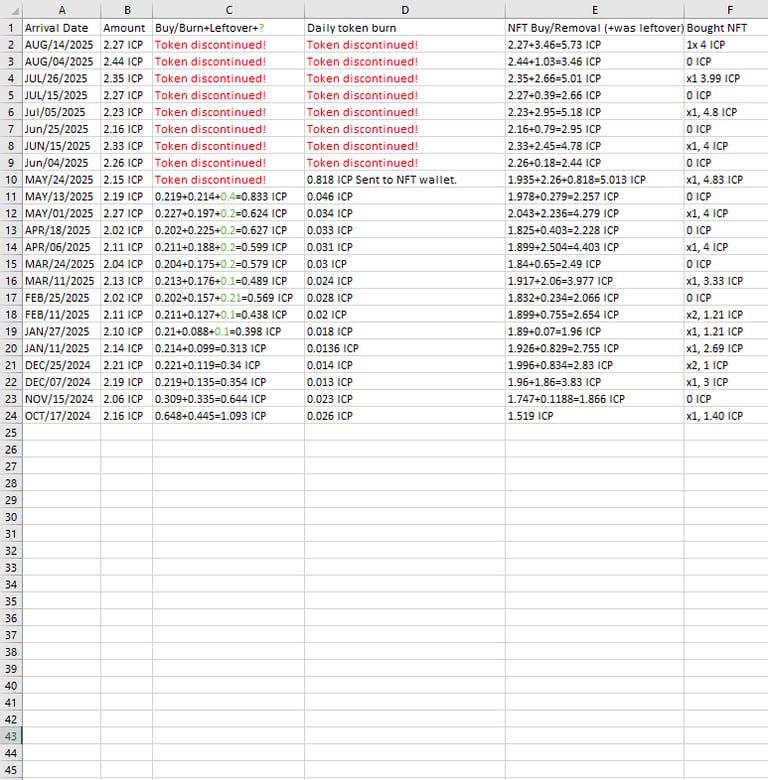Click the 0.227+0.197+0.2=0.624 ICP cell
Viewport: 768px width, 780px height.
coord(229,213)
